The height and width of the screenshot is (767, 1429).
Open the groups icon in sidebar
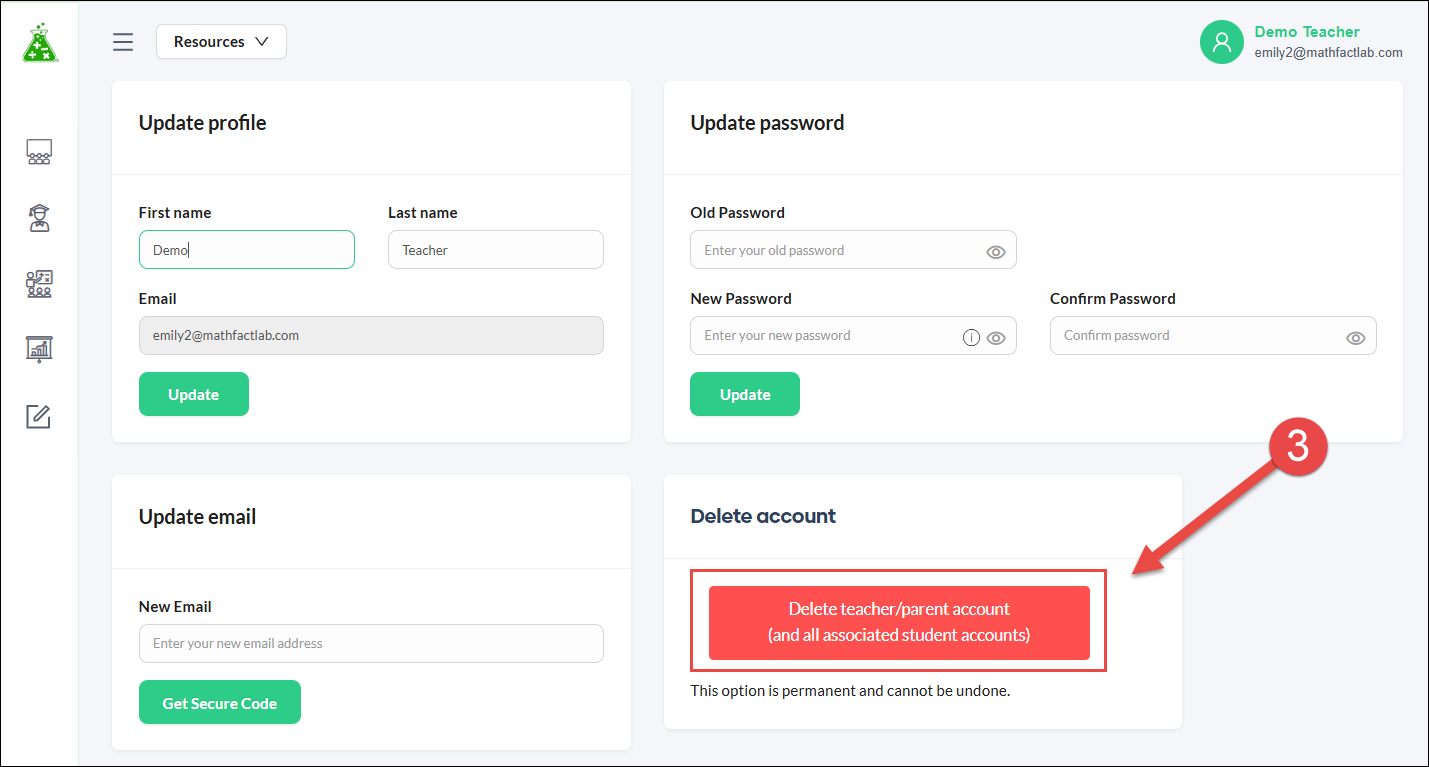pyautogui.click(x=39, y=284)
